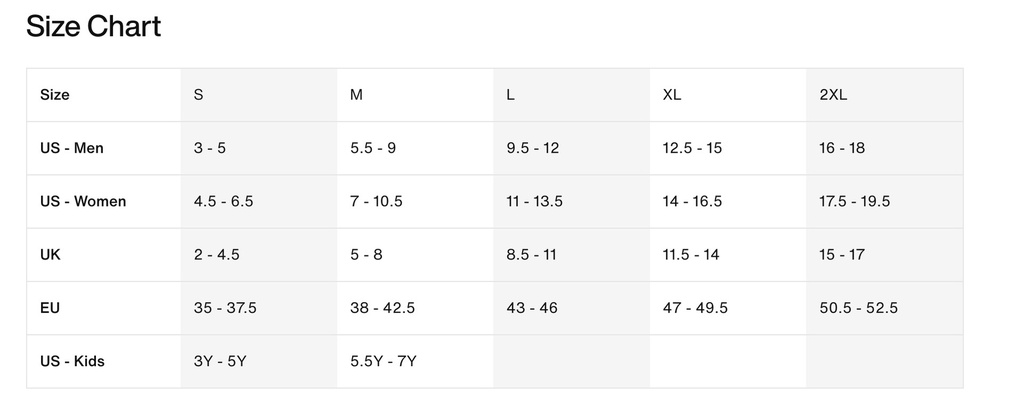This screenshot has height=419, width=1024.
Task: Click the 5.5Y - 7Y kids cell
Action: pos(383,361)
